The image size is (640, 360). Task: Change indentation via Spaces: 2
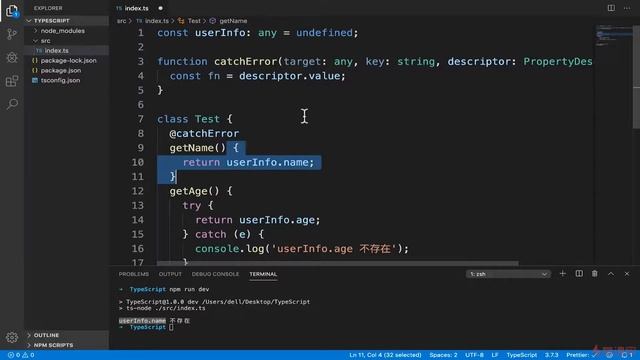tap(443, 355)
